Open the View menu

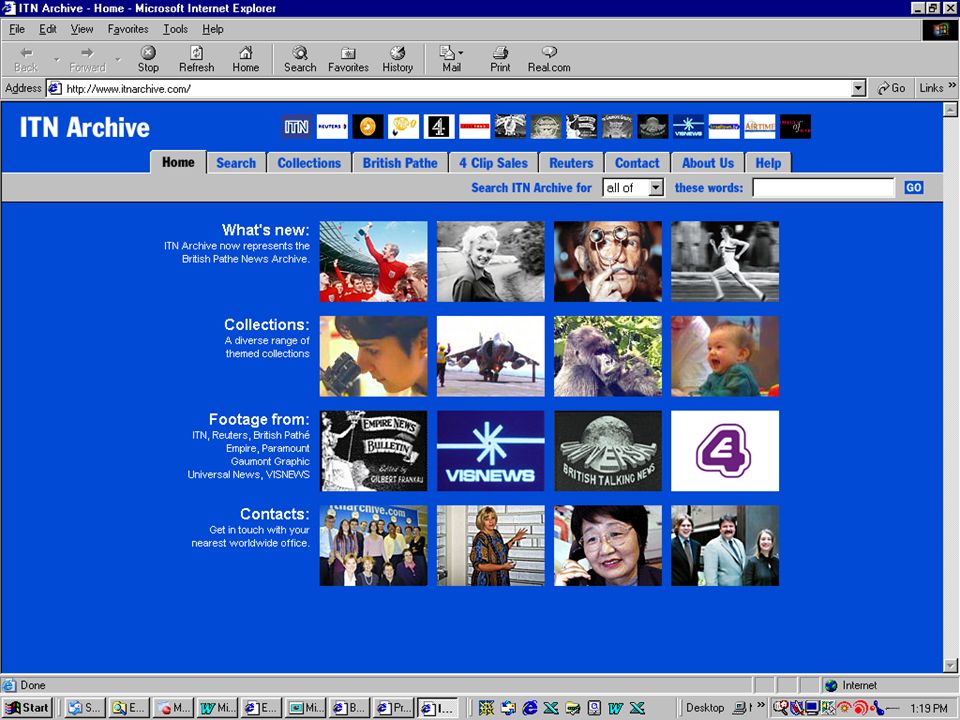(82, 29)
